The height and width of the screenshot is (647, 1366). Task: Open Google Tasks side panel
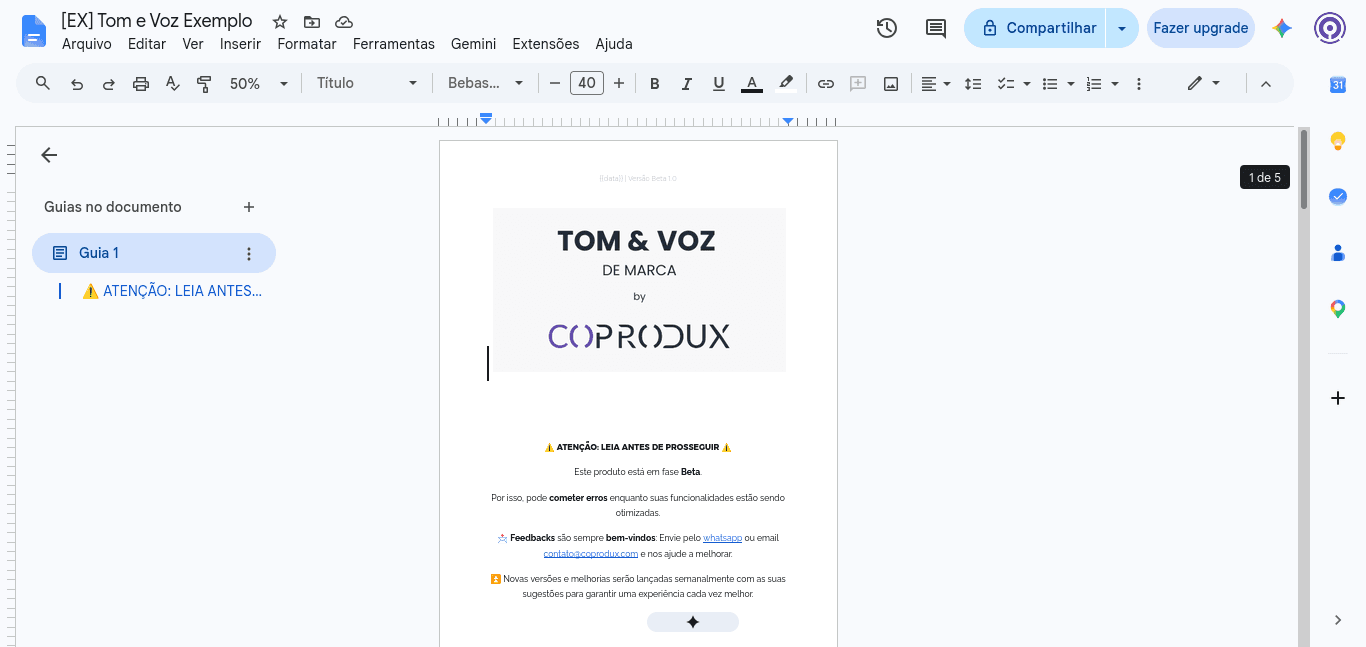tap(1338, 197)
